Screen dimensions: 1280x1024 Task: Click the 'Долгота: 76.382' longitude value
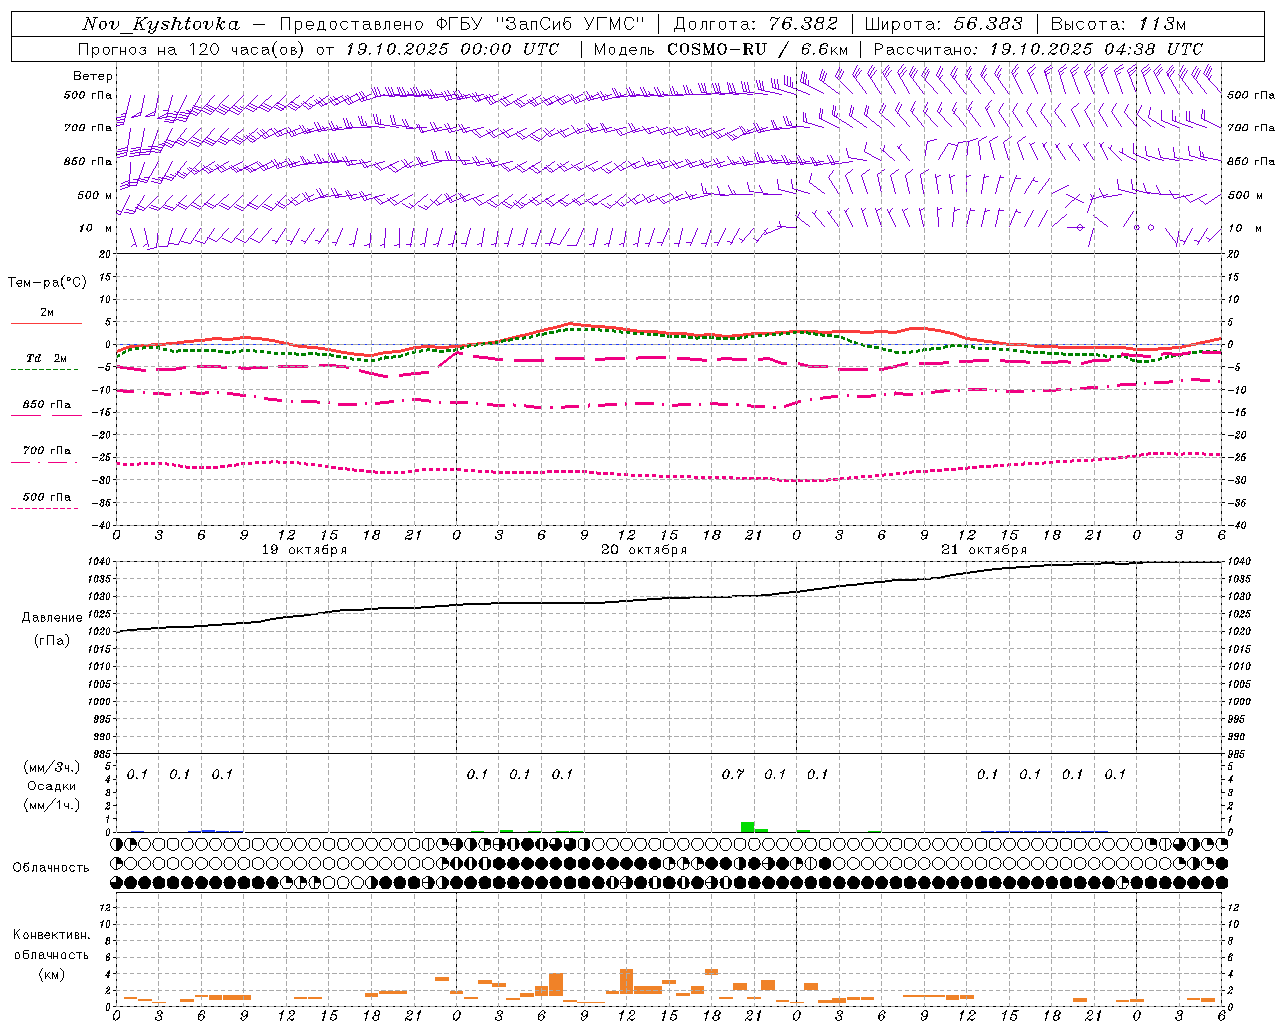click(755, 24)
